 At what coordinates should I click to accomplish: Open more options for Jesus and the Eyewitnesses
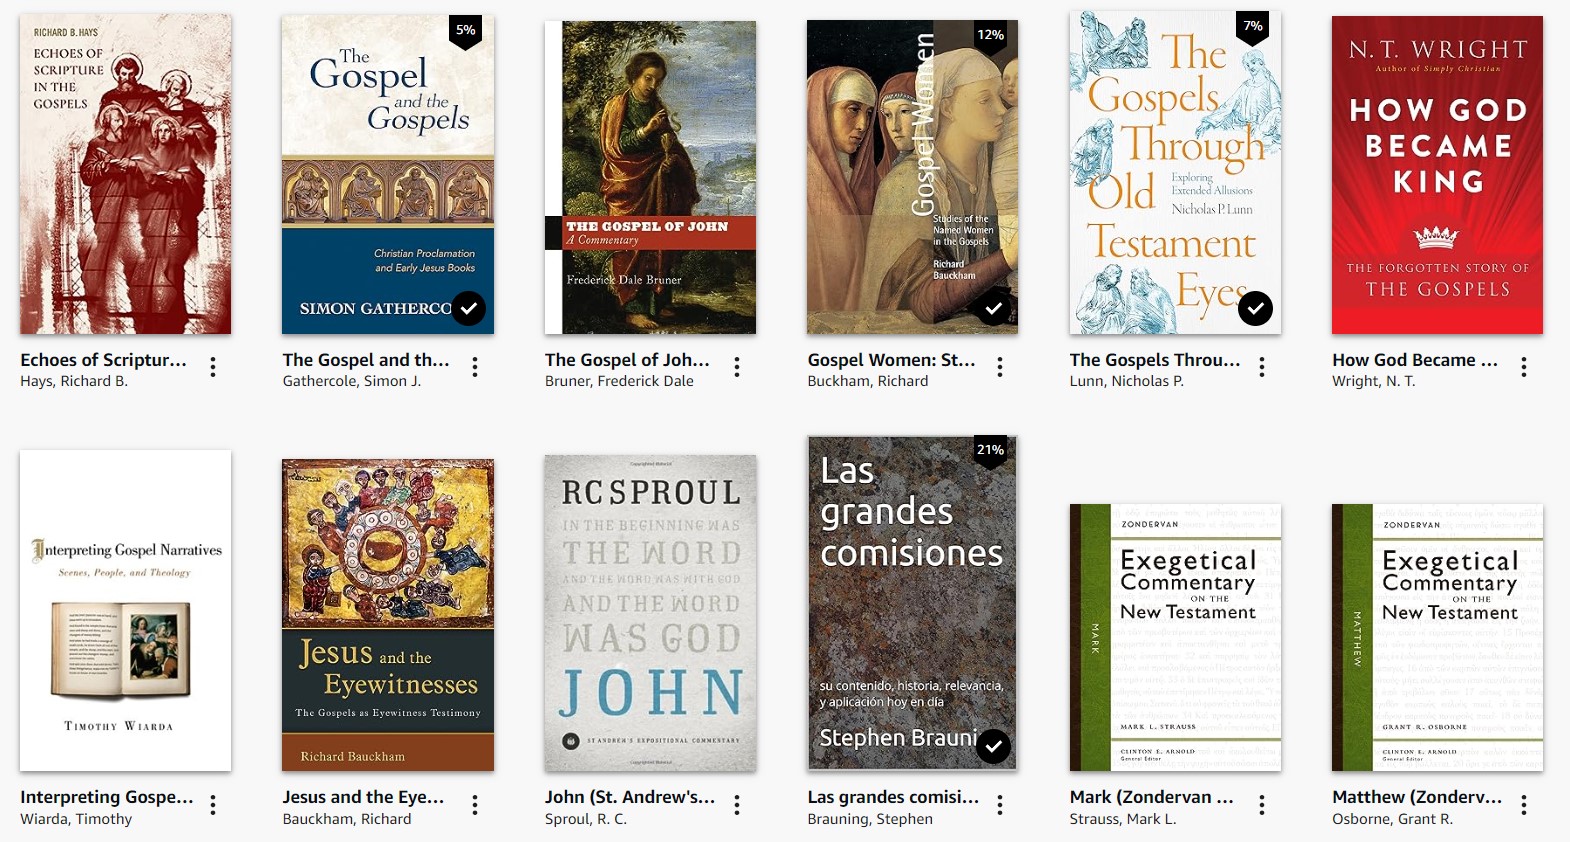point(475,805)
